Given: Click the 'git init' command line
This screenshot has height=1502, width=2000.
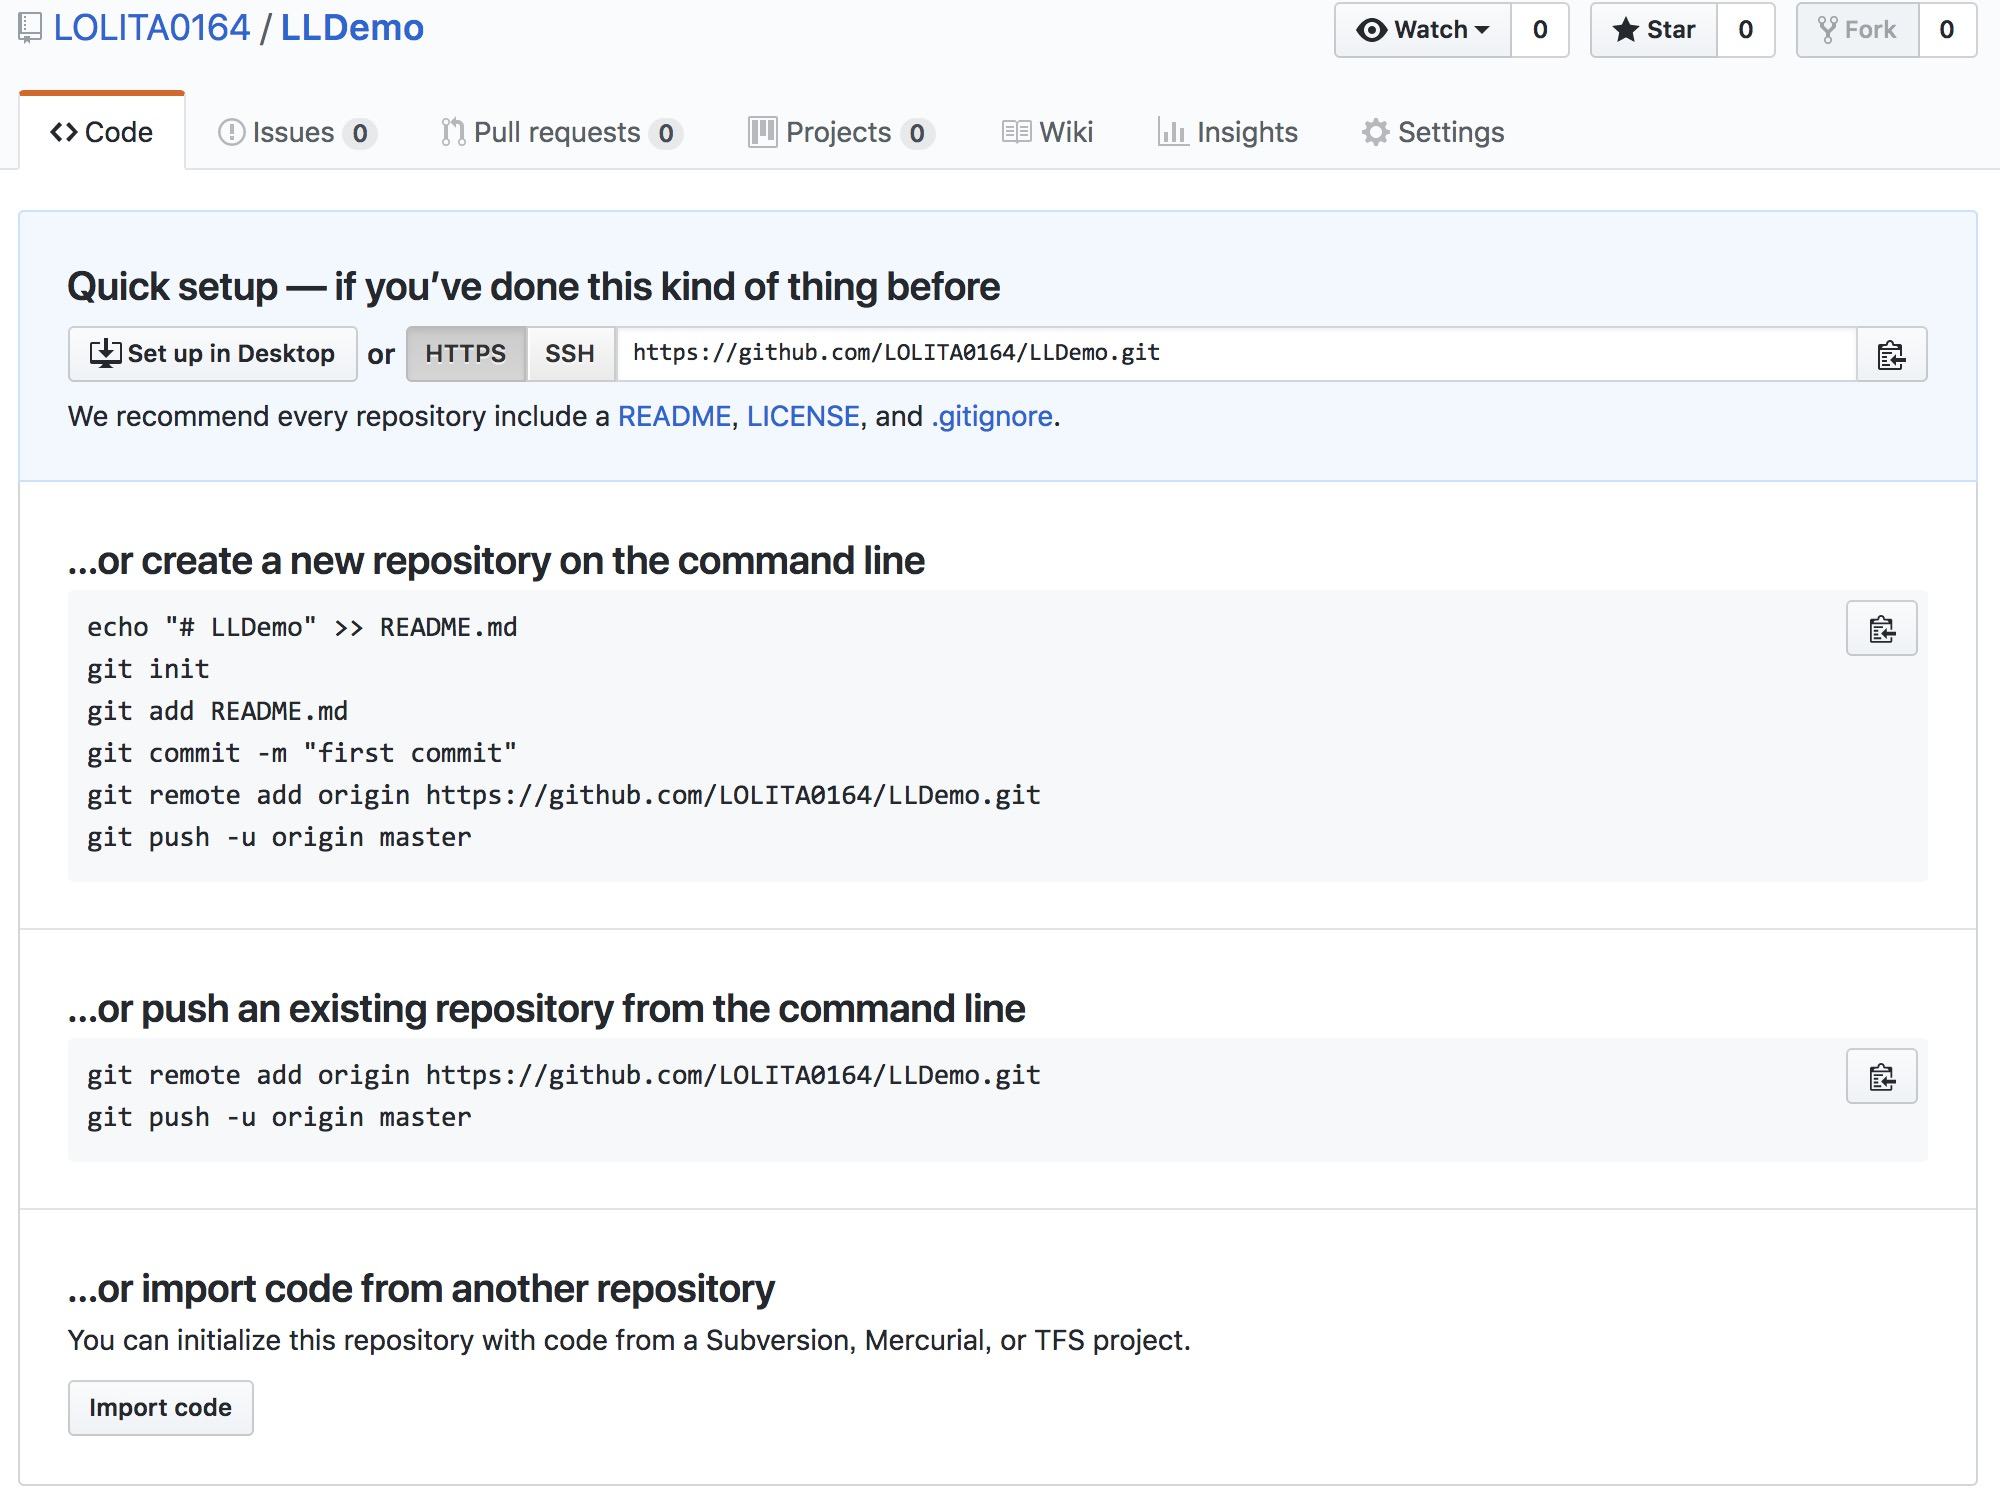Looking at the screenshot, I should tap(148, 669).
